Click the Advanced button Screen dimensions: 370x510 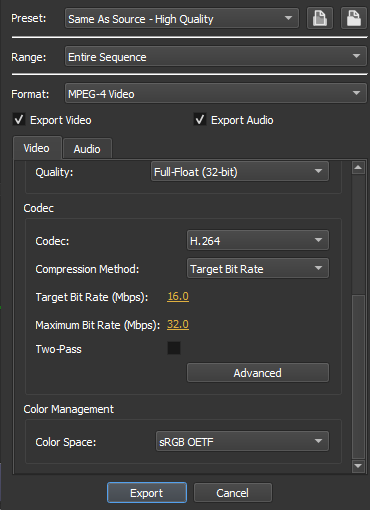coord(258,373)
